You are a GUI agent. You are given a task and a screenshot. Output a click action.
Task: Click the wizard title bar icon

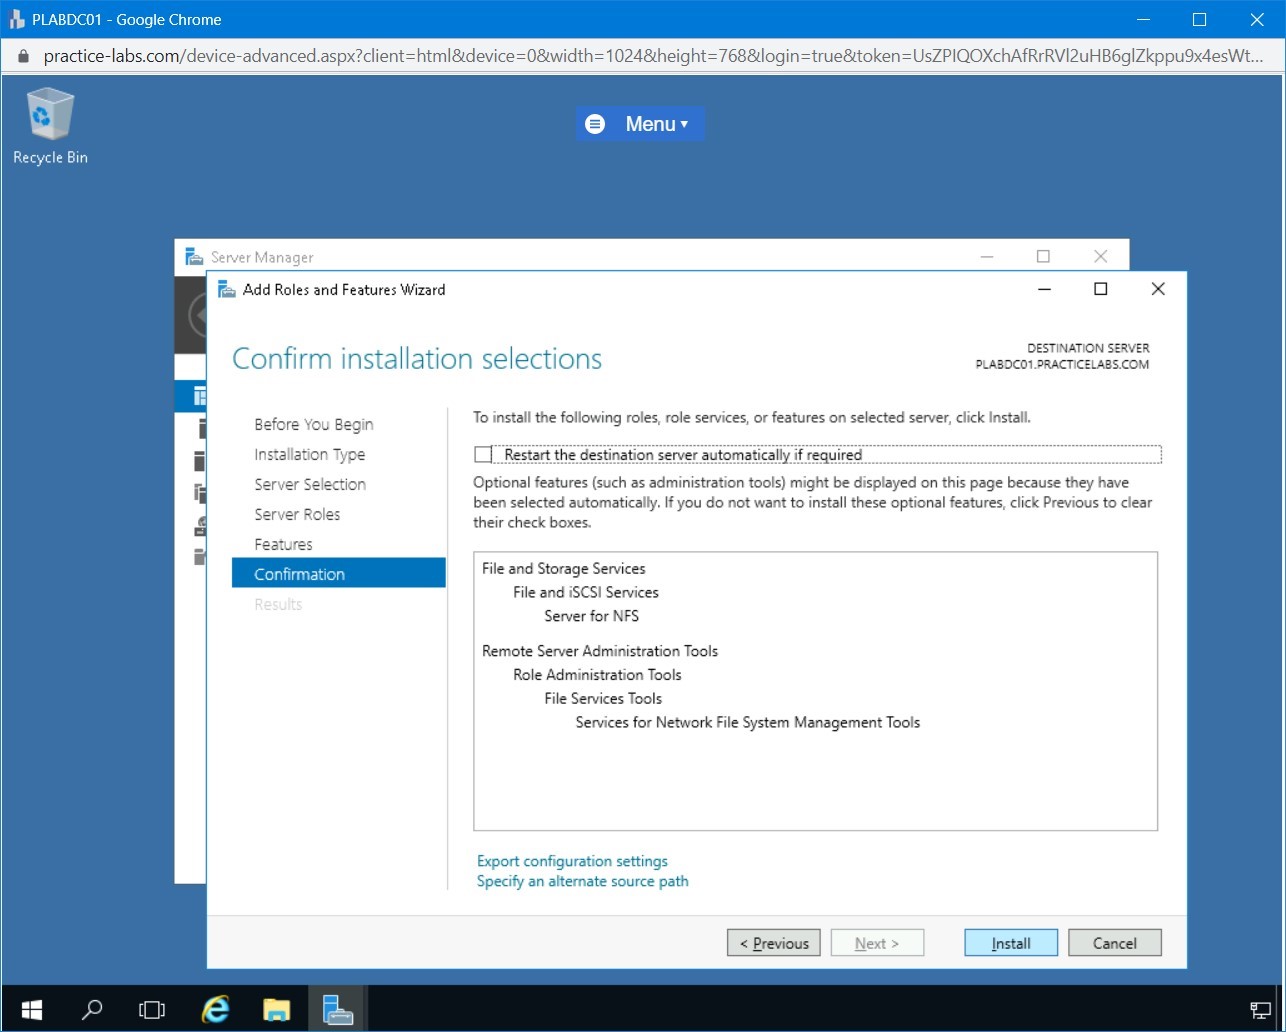tap(228, 289)
